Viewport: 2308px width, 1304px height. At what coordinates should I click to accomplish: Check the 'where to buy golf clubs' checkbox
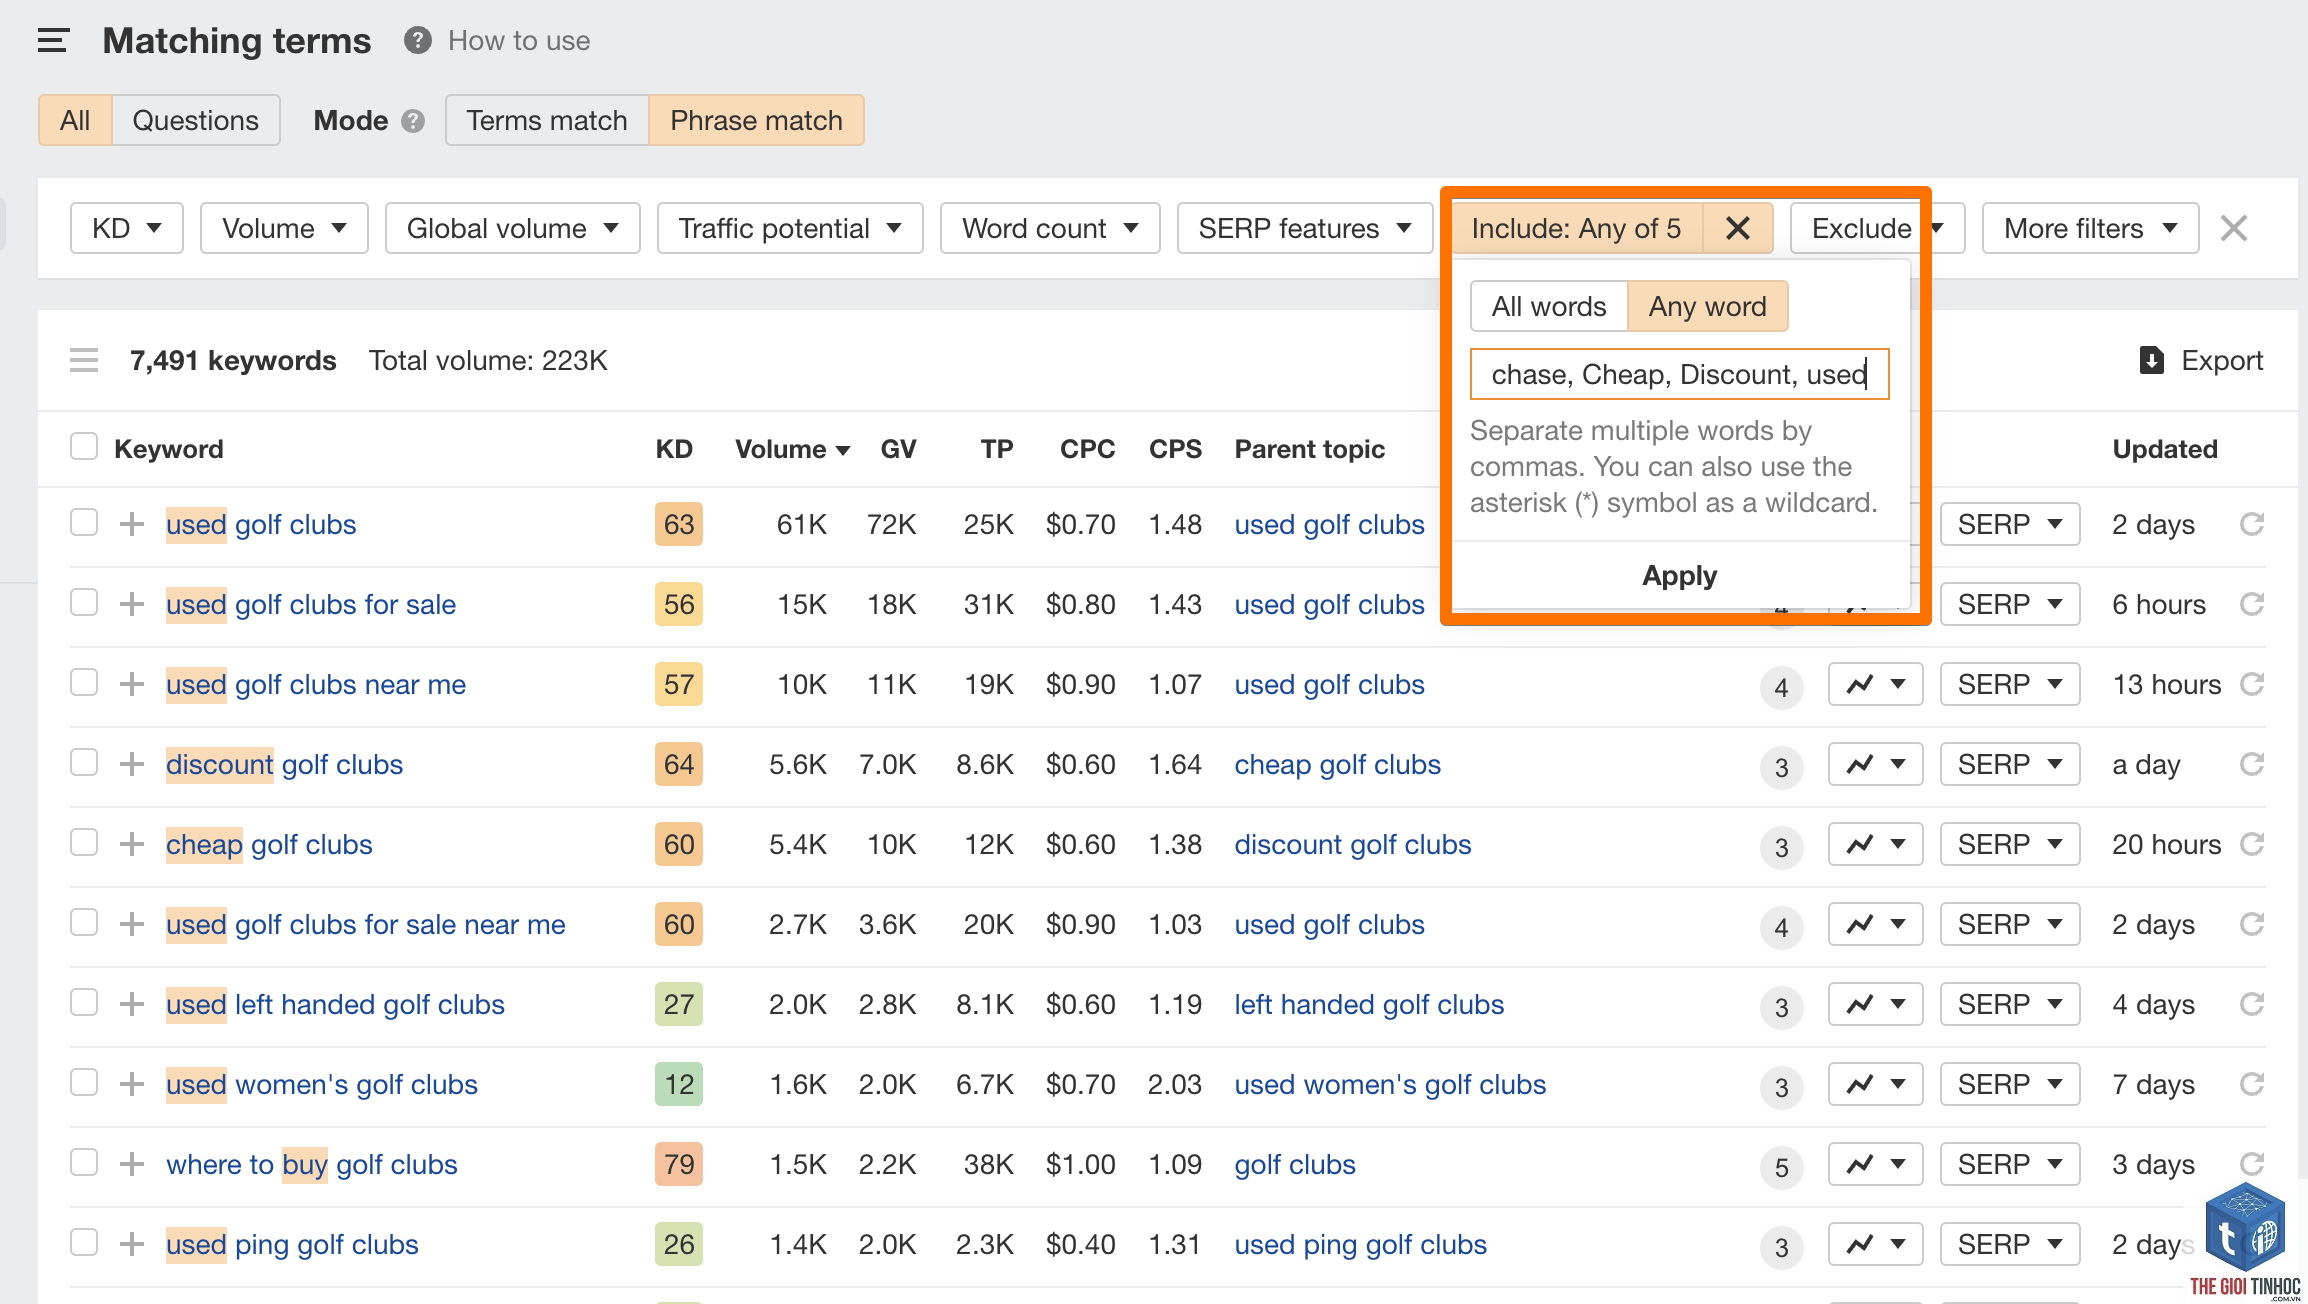(x=84, y=1162)
